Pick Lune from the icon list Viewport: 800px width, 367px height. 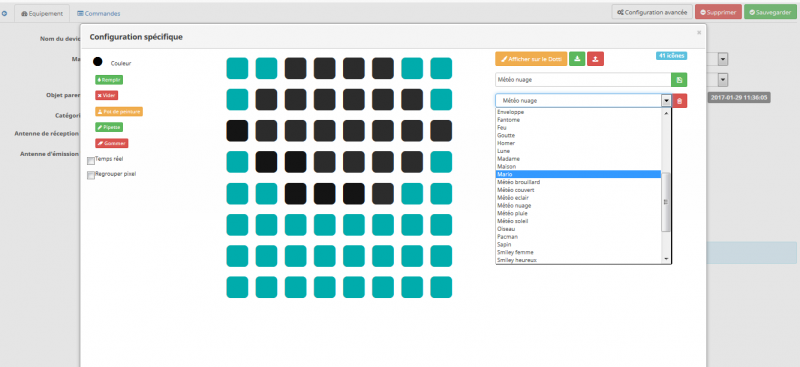pos(578,151)
